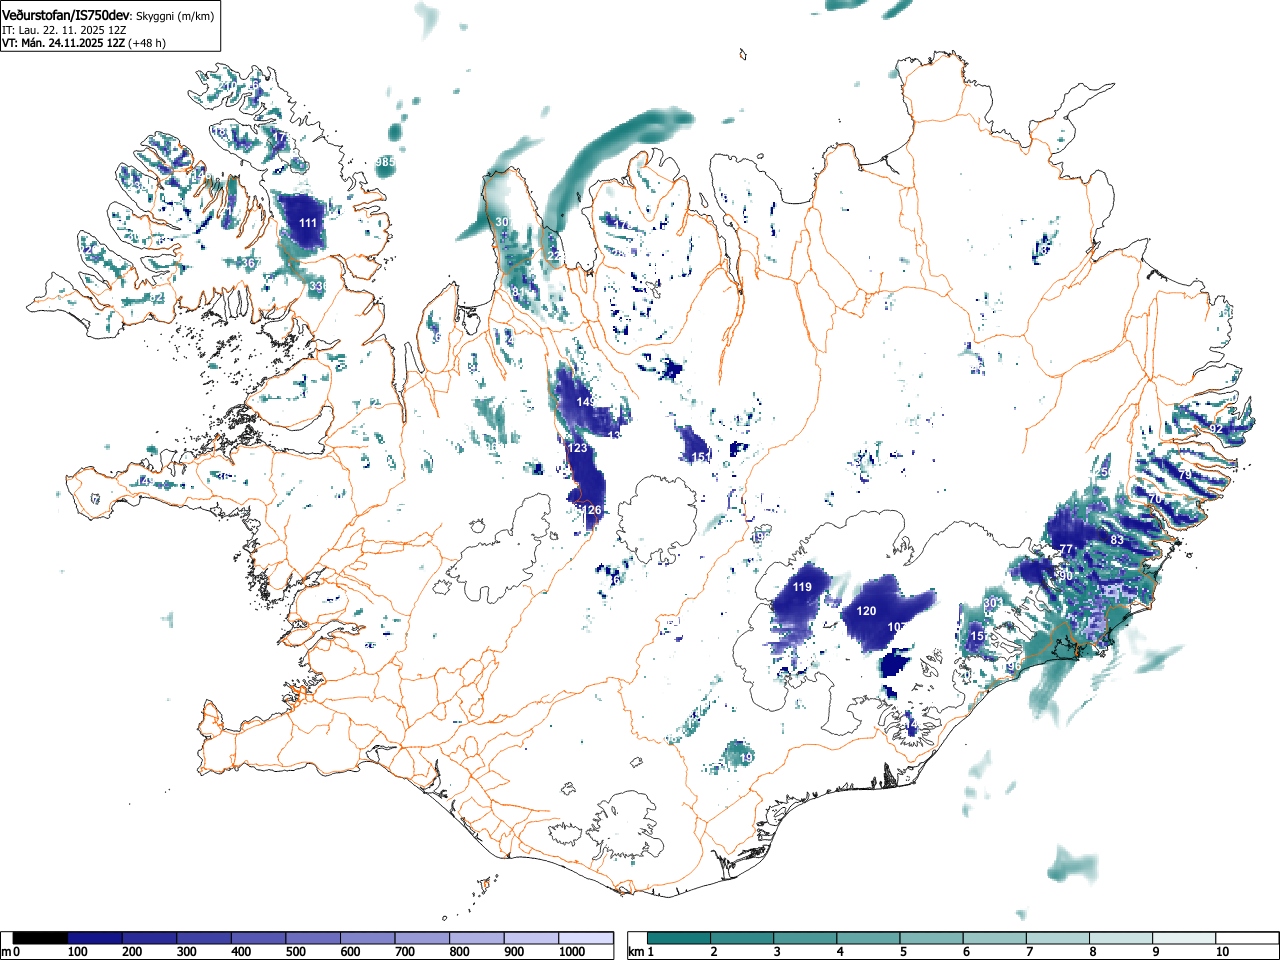This screenshot has width=1280, height=960.
Task: Click the '1000' tick on the metre legend
Action: [571, 952]
